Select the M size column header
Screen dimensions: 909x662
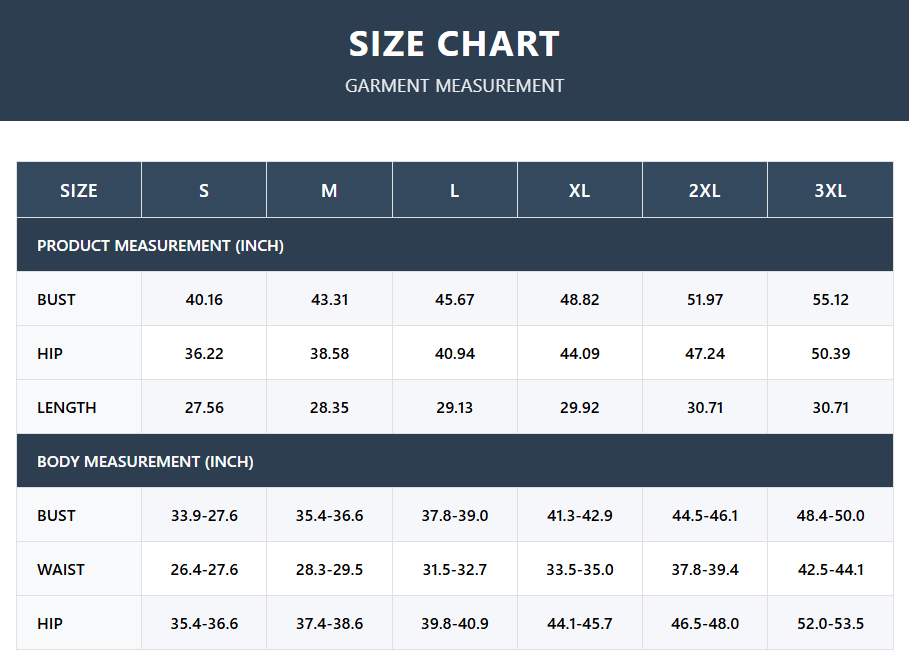click(329, 190)
